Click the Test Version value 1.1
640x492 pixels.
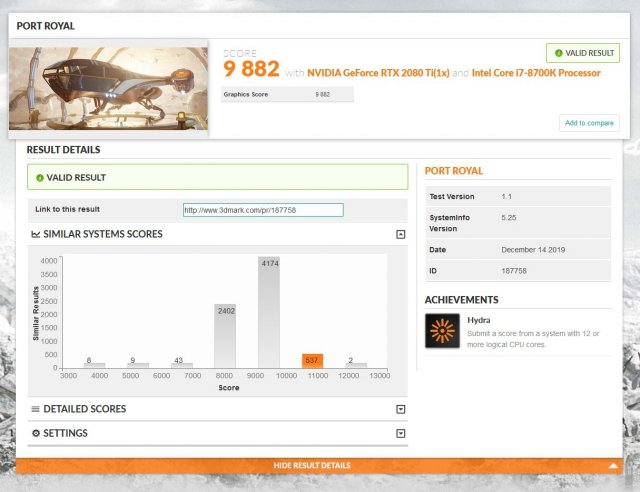(x=507, y=196)
